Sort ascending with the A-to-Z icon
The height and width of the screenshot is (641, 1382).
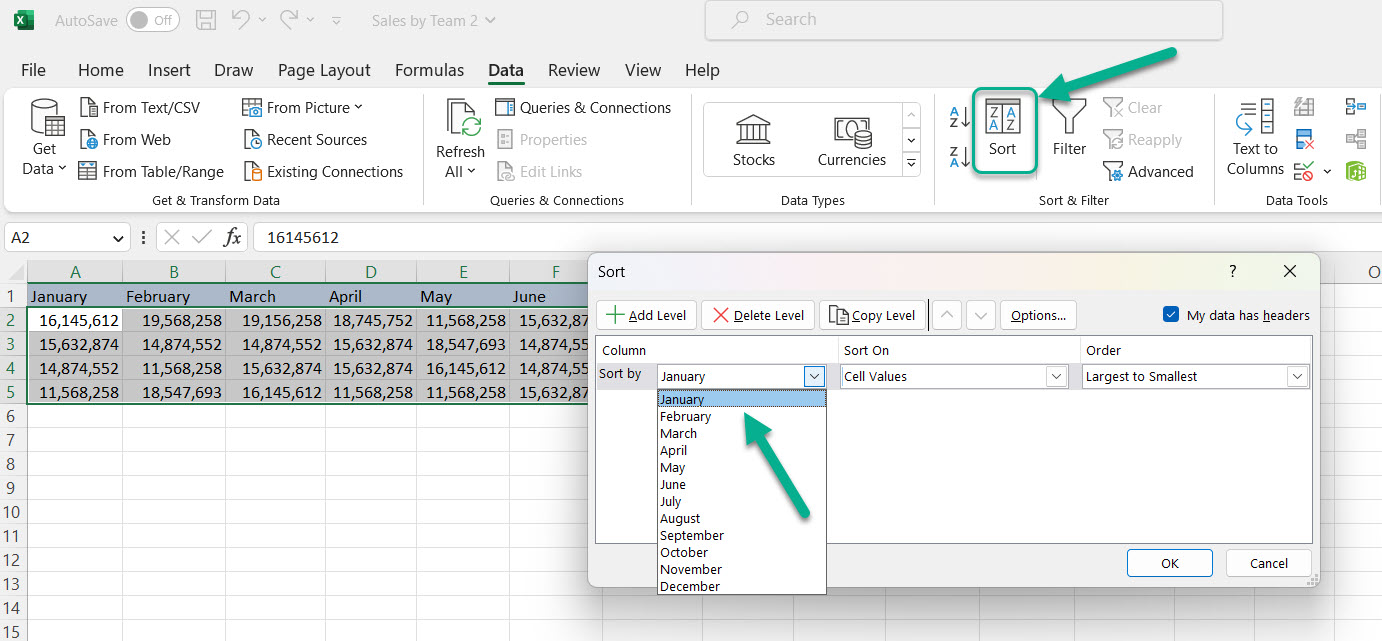(x=959, y=117)
